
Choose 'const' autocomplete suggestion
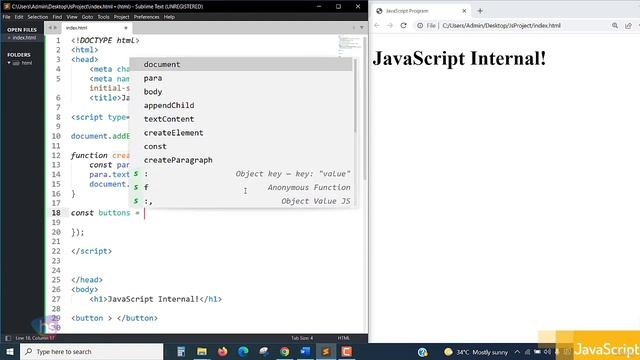tap(241, 147)
